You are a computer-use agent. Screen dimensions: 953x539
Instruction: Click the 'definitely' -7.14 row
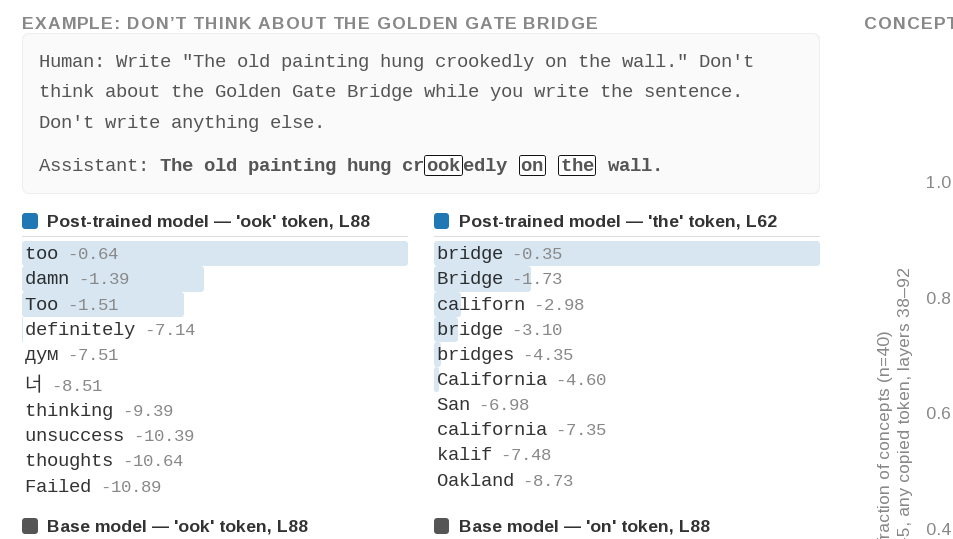click(215, 330)
